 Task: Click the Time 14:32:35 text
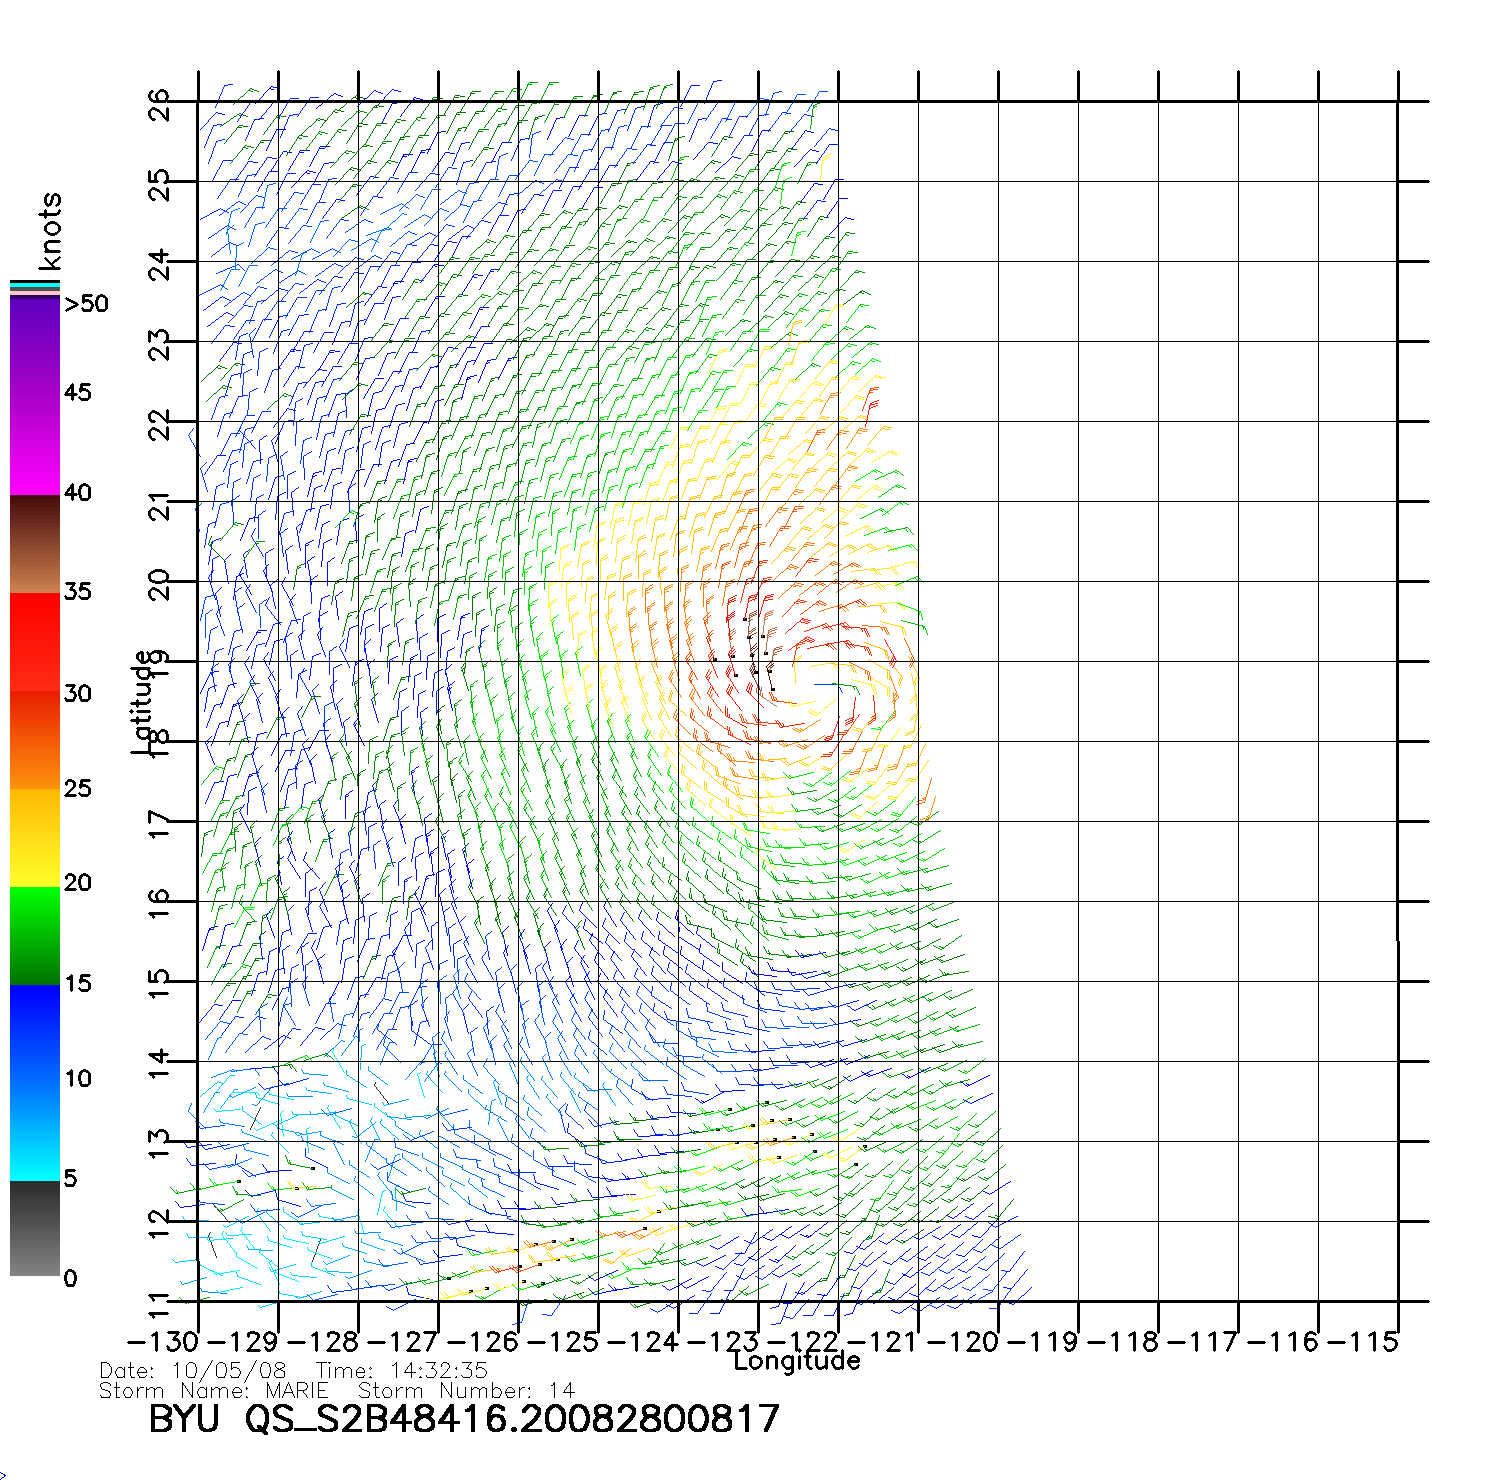tap(402, 1370)
